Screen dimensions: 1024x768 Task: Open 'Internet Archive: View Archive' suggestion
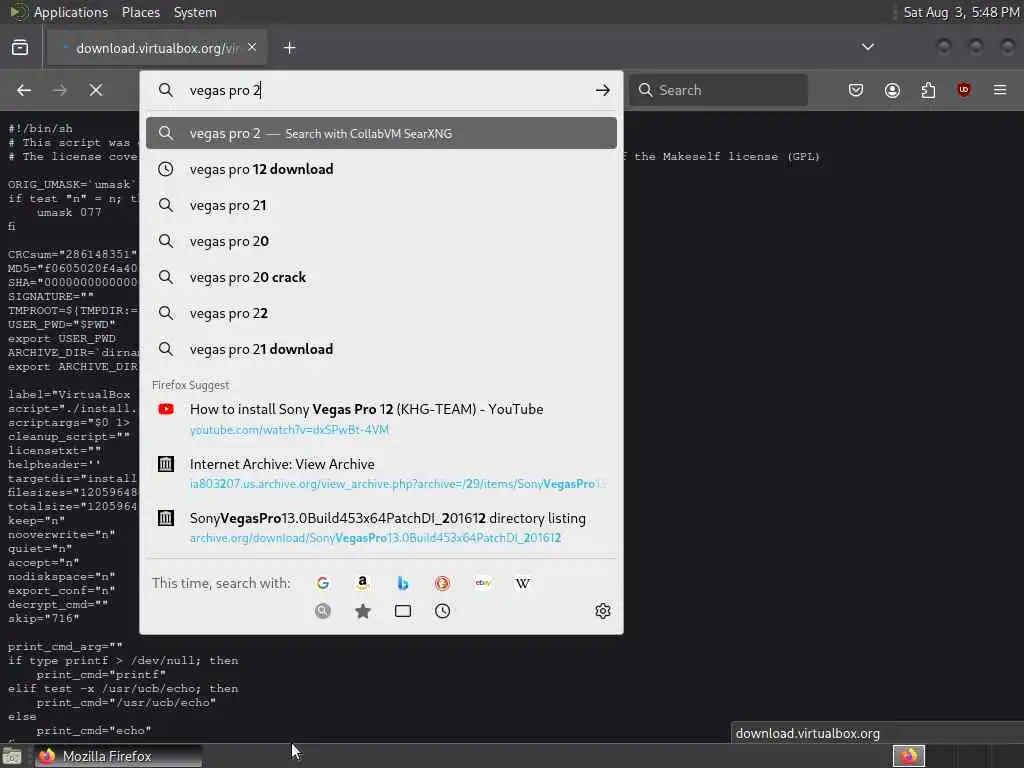click(381, 473)
